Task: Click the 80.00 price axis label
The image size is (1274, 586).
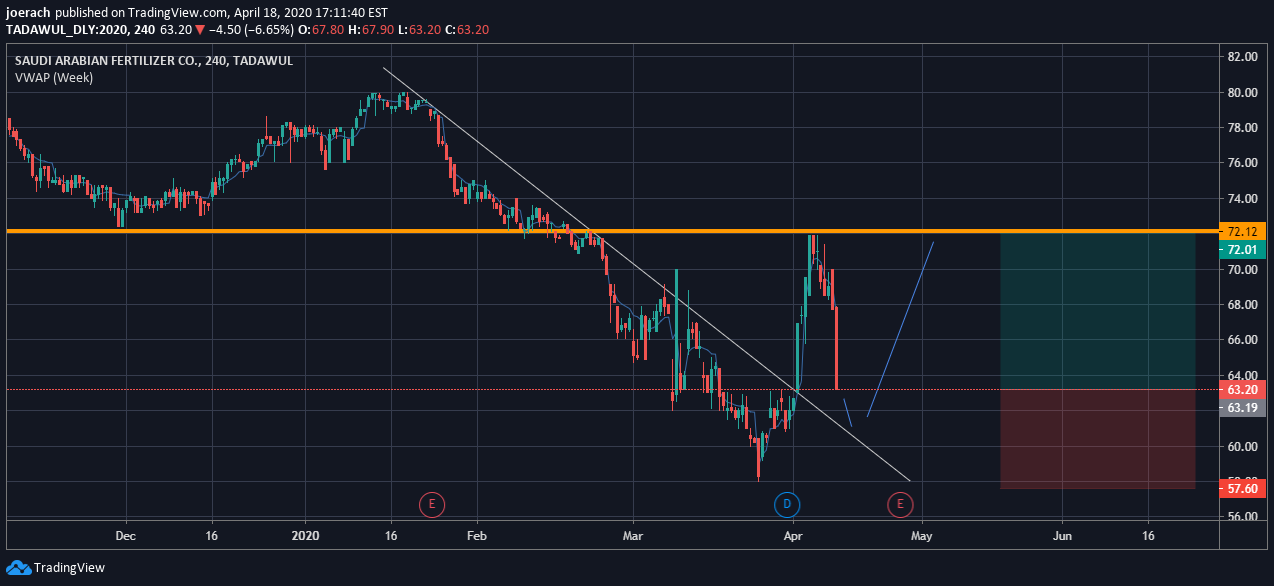Action: tap(1242, 92)
